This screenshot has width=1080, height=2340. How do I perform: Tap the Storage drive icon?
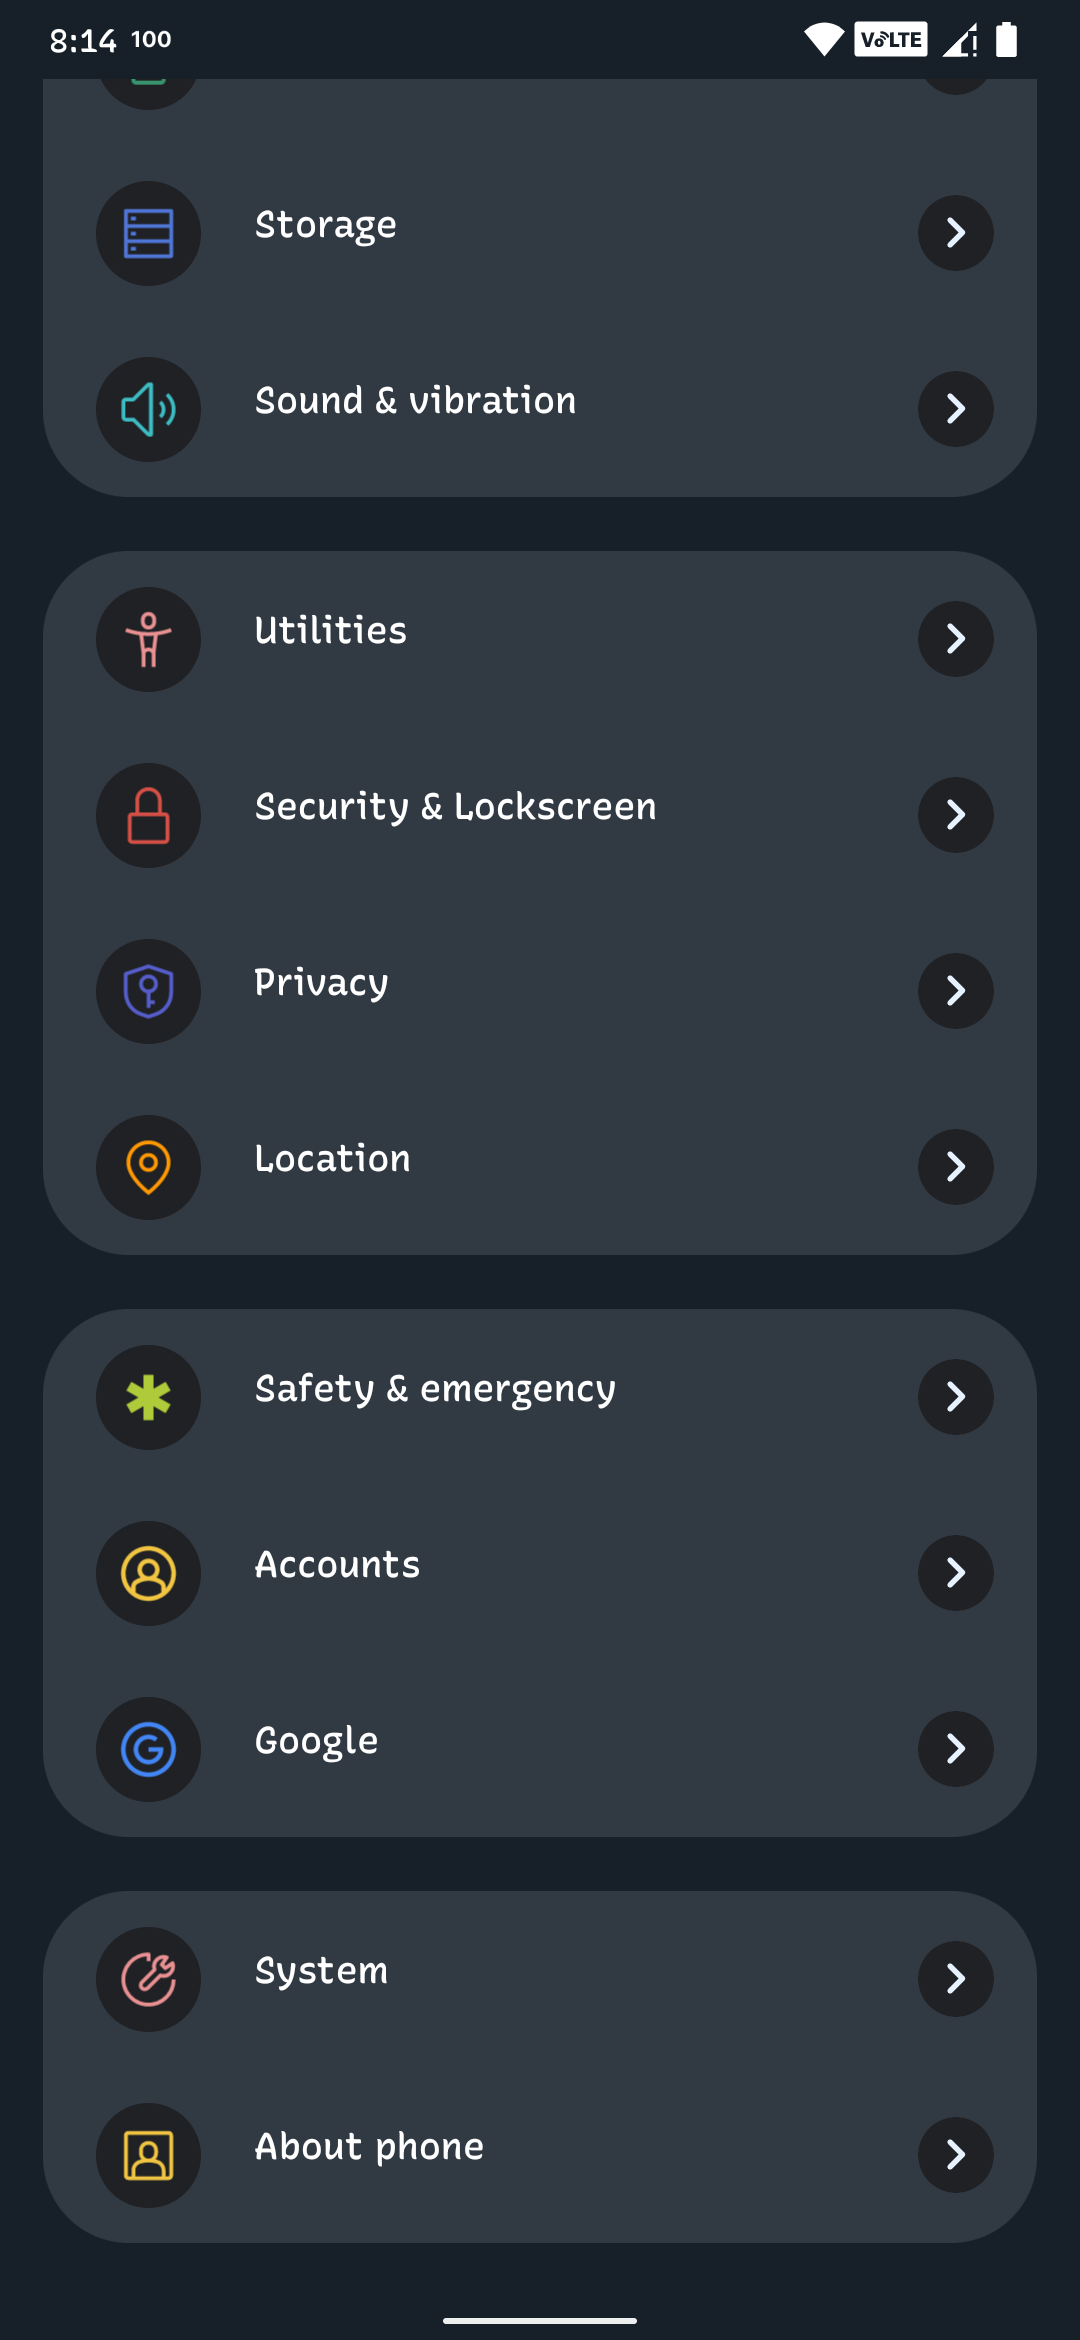point(148,233)
